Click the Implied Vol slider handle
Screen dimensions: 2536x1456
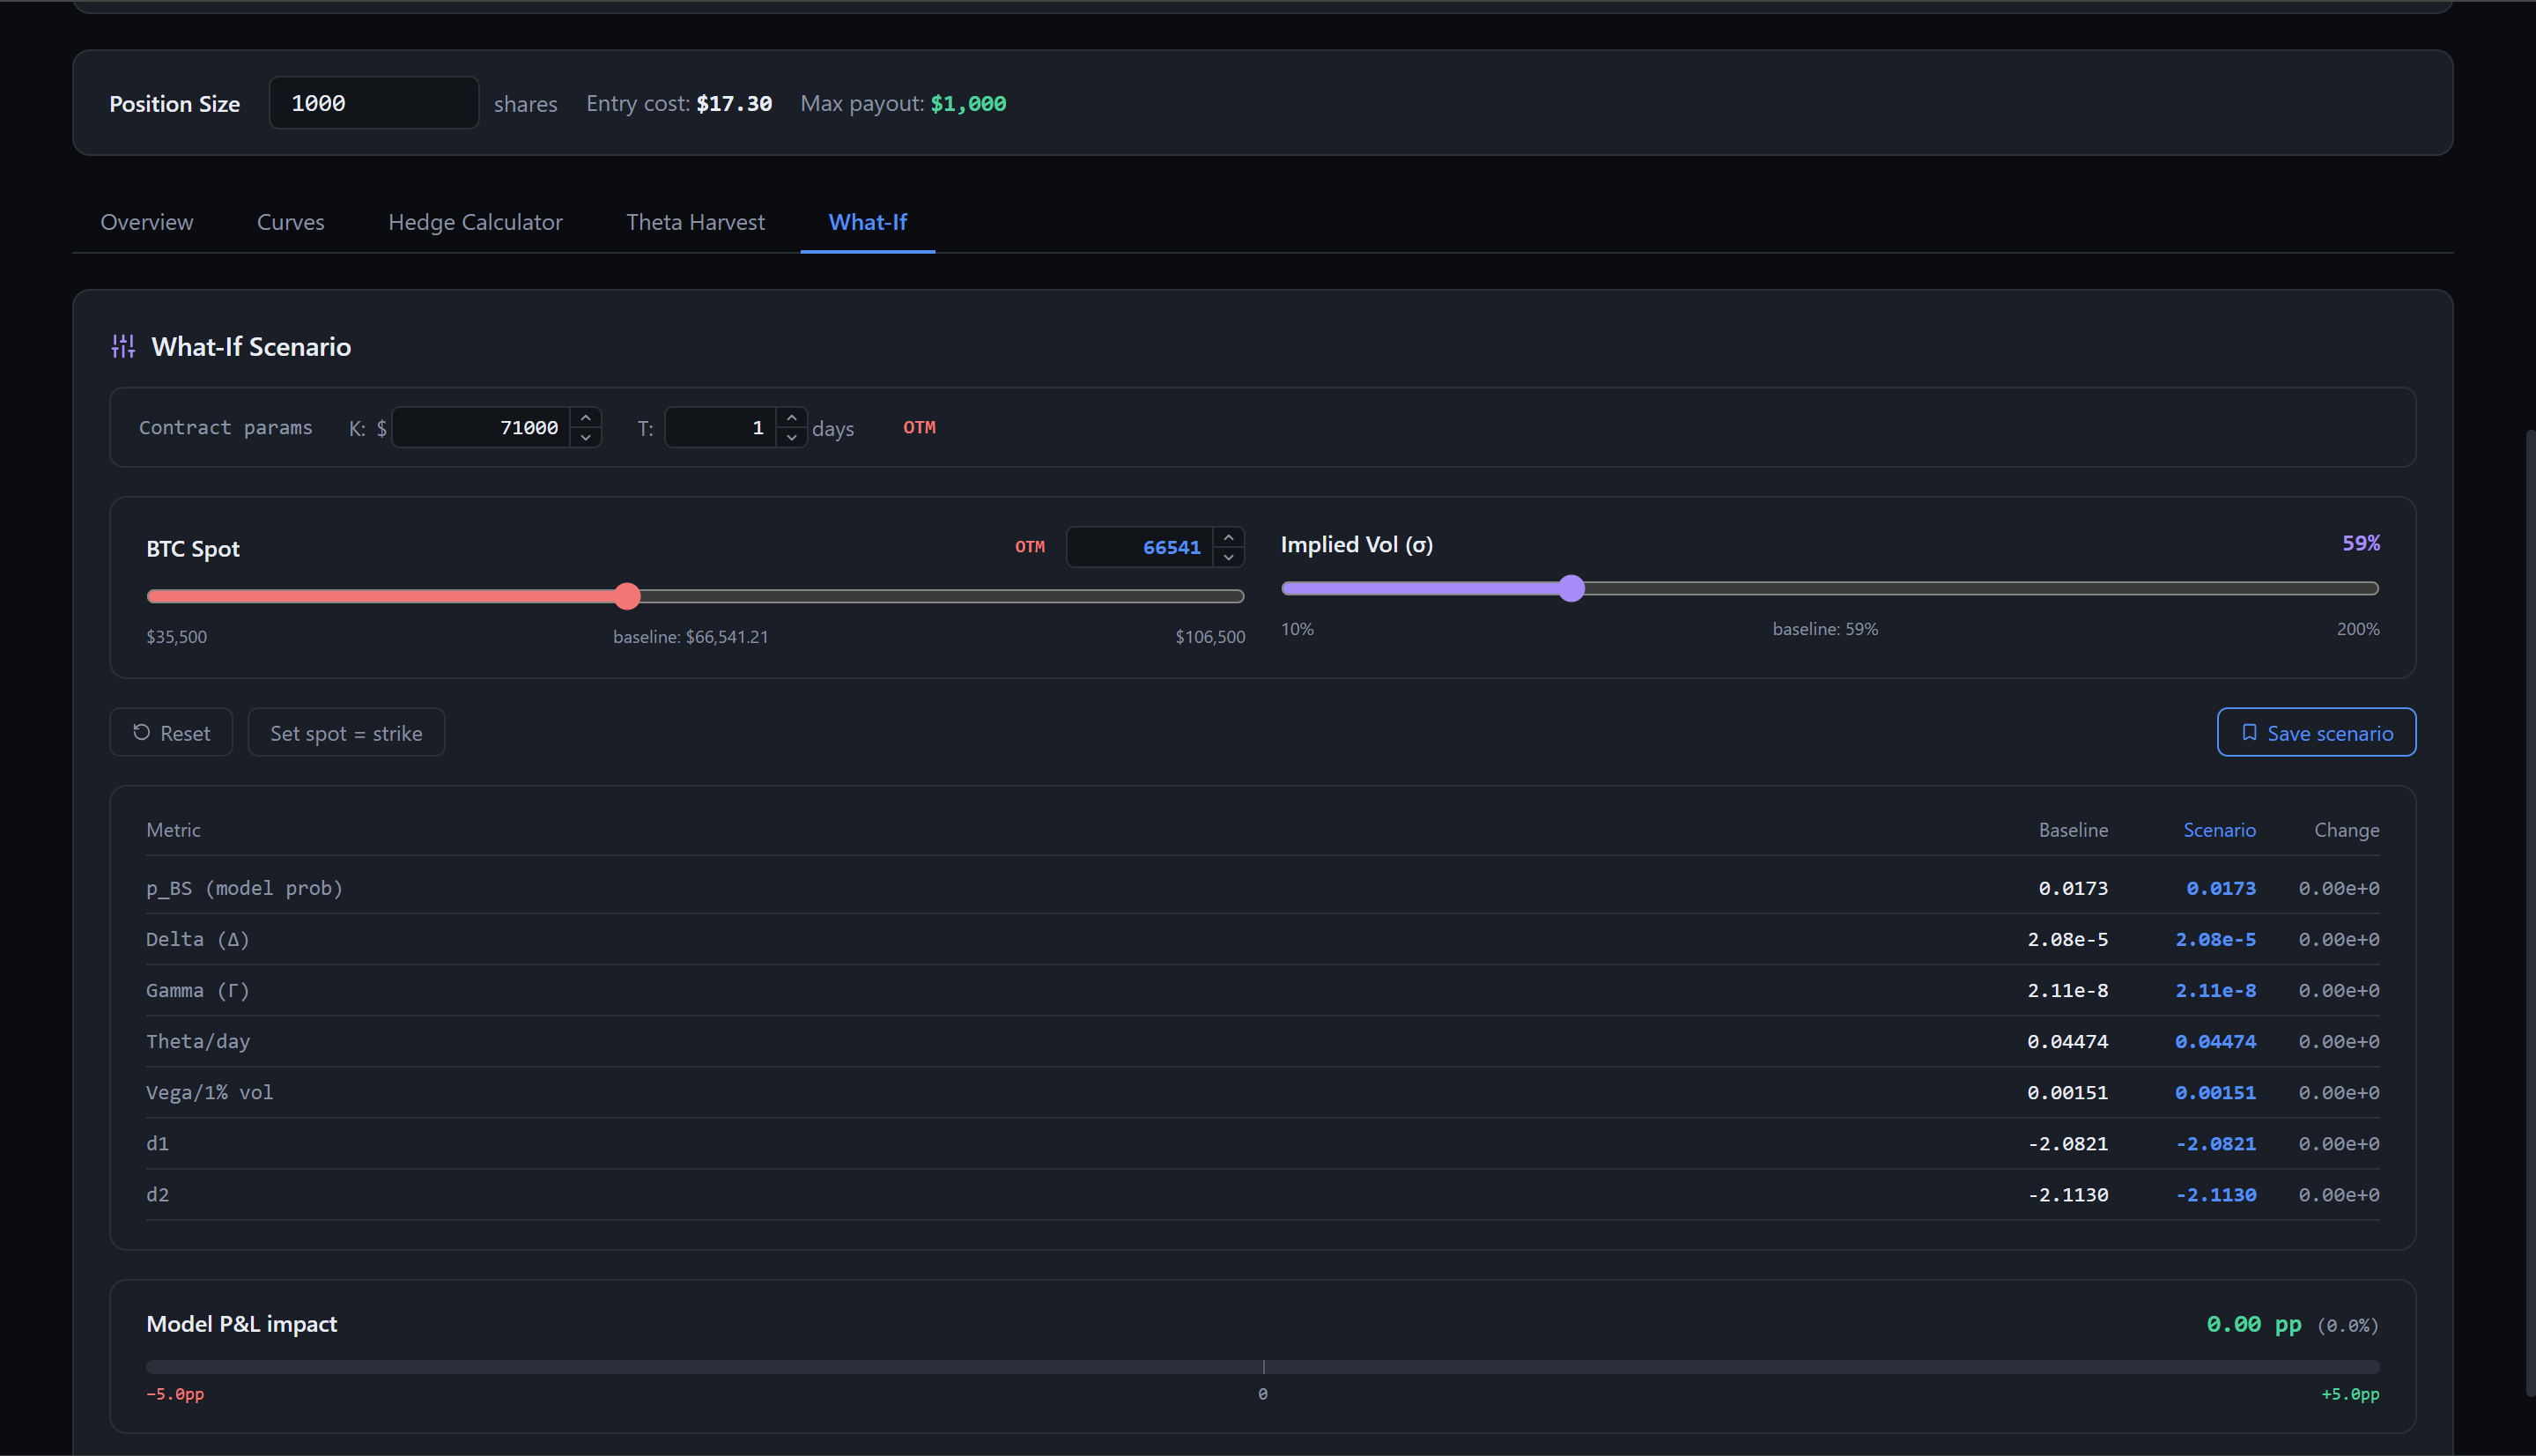pyautogui.click(x=1572, y=589)
